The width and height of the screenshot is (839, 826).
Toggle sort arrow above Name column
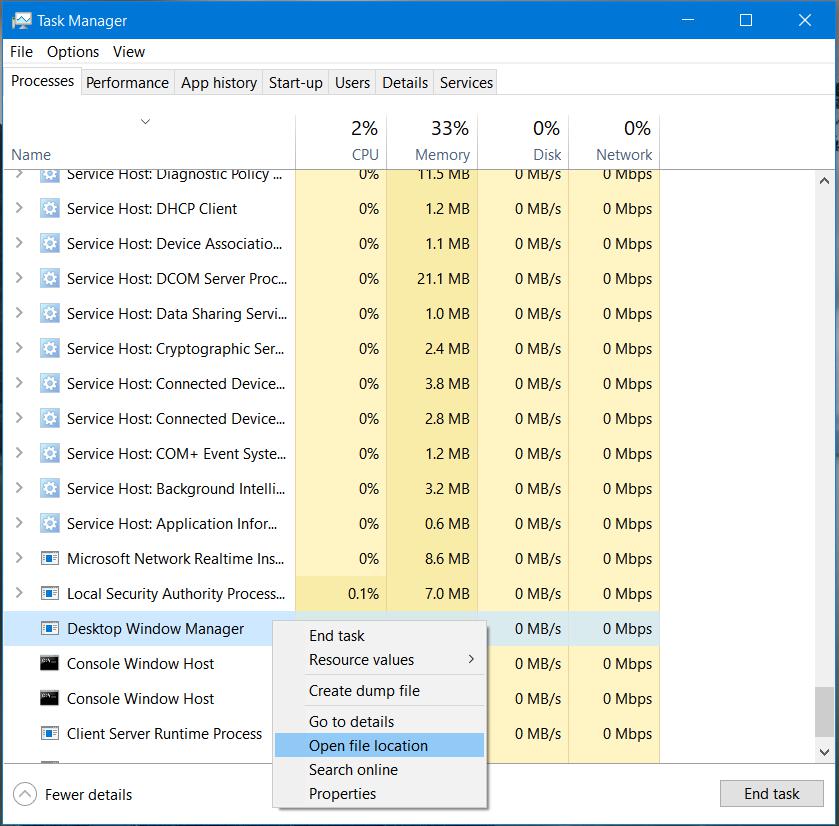[145, 121]
